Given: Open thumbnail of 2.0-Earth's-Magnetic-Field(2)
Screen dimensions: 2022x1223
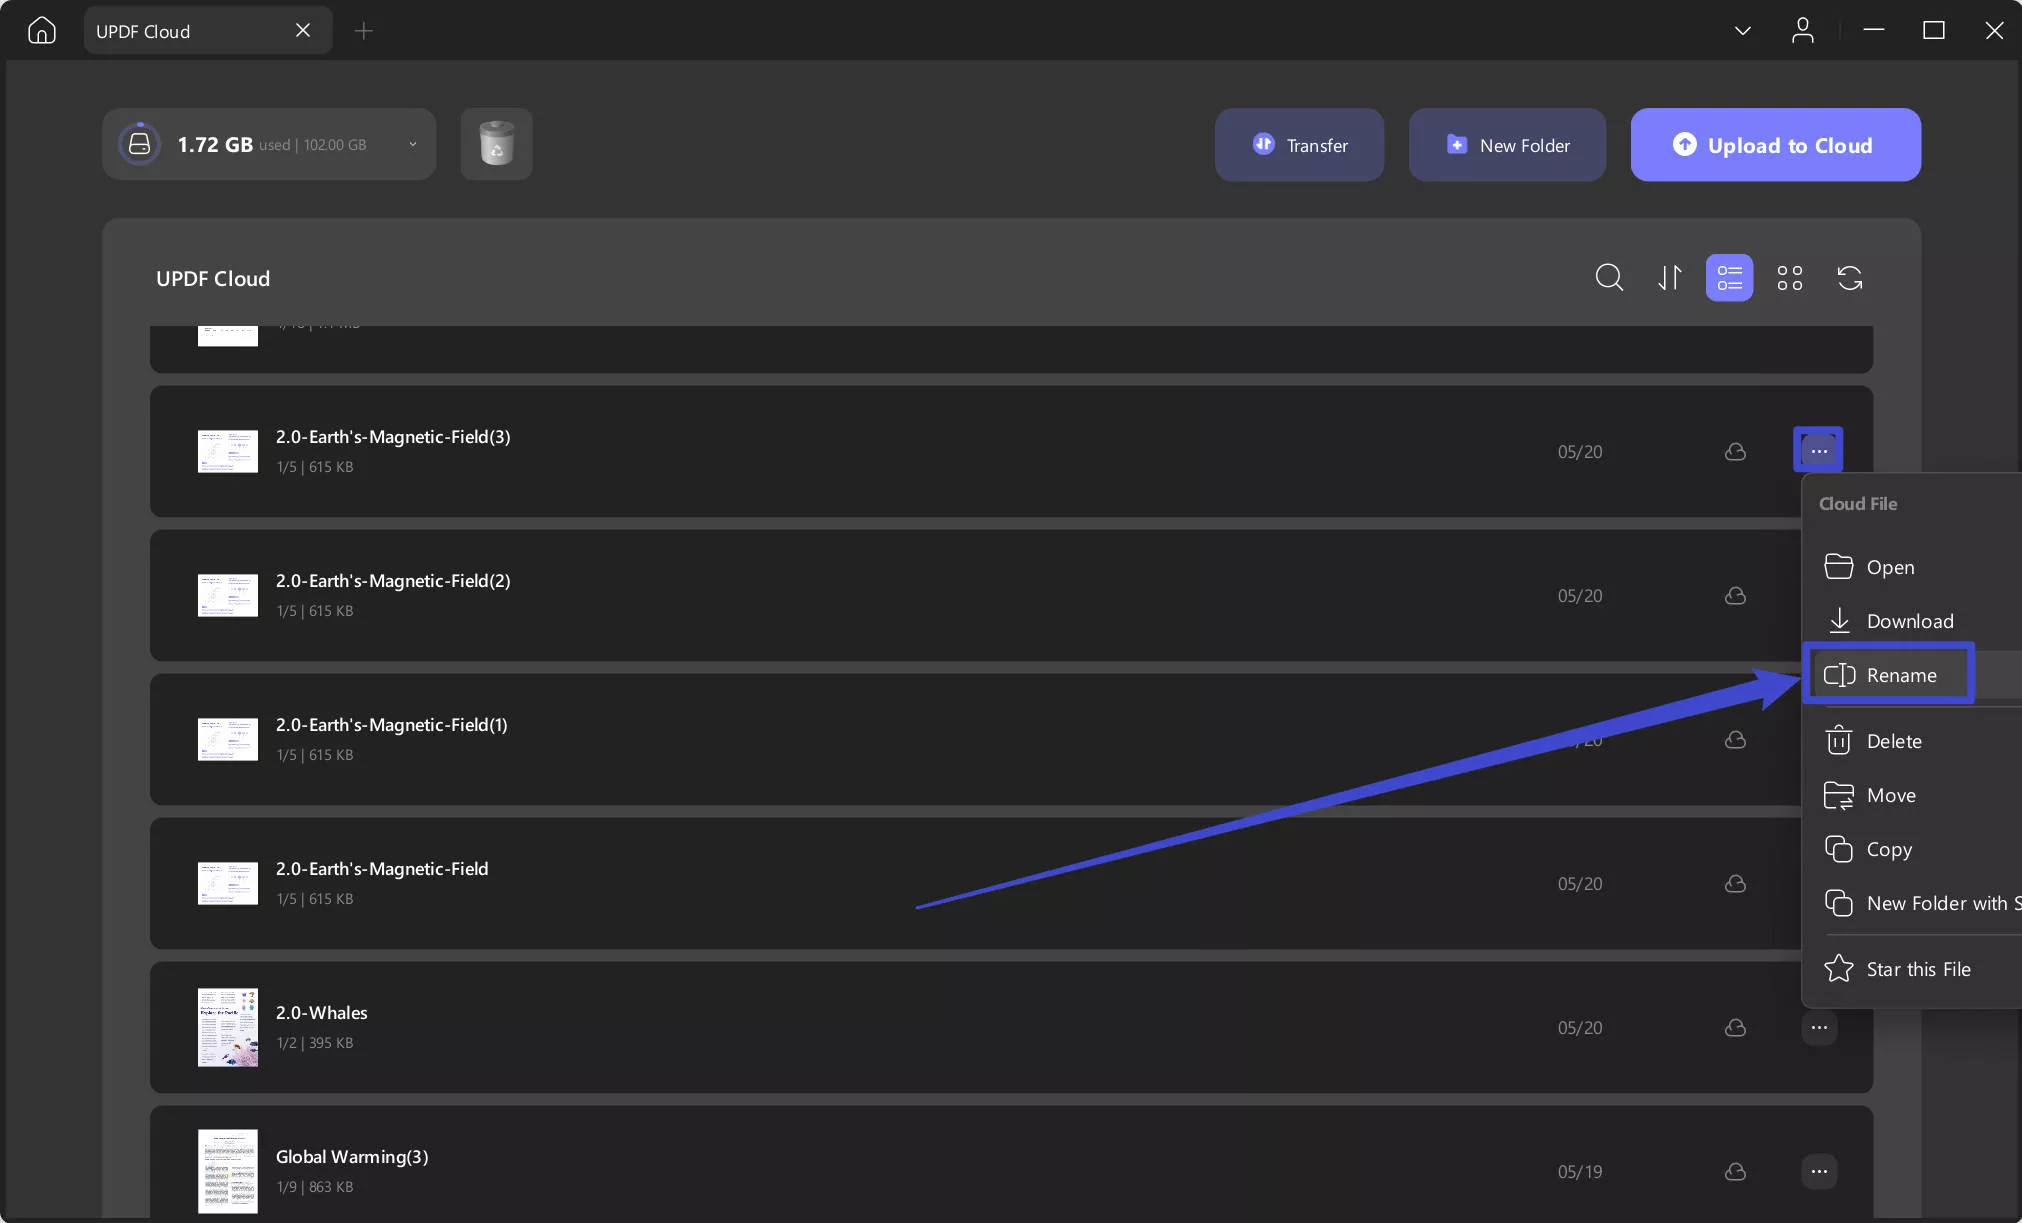Looking at the screenshot, I should coord(228,596).
